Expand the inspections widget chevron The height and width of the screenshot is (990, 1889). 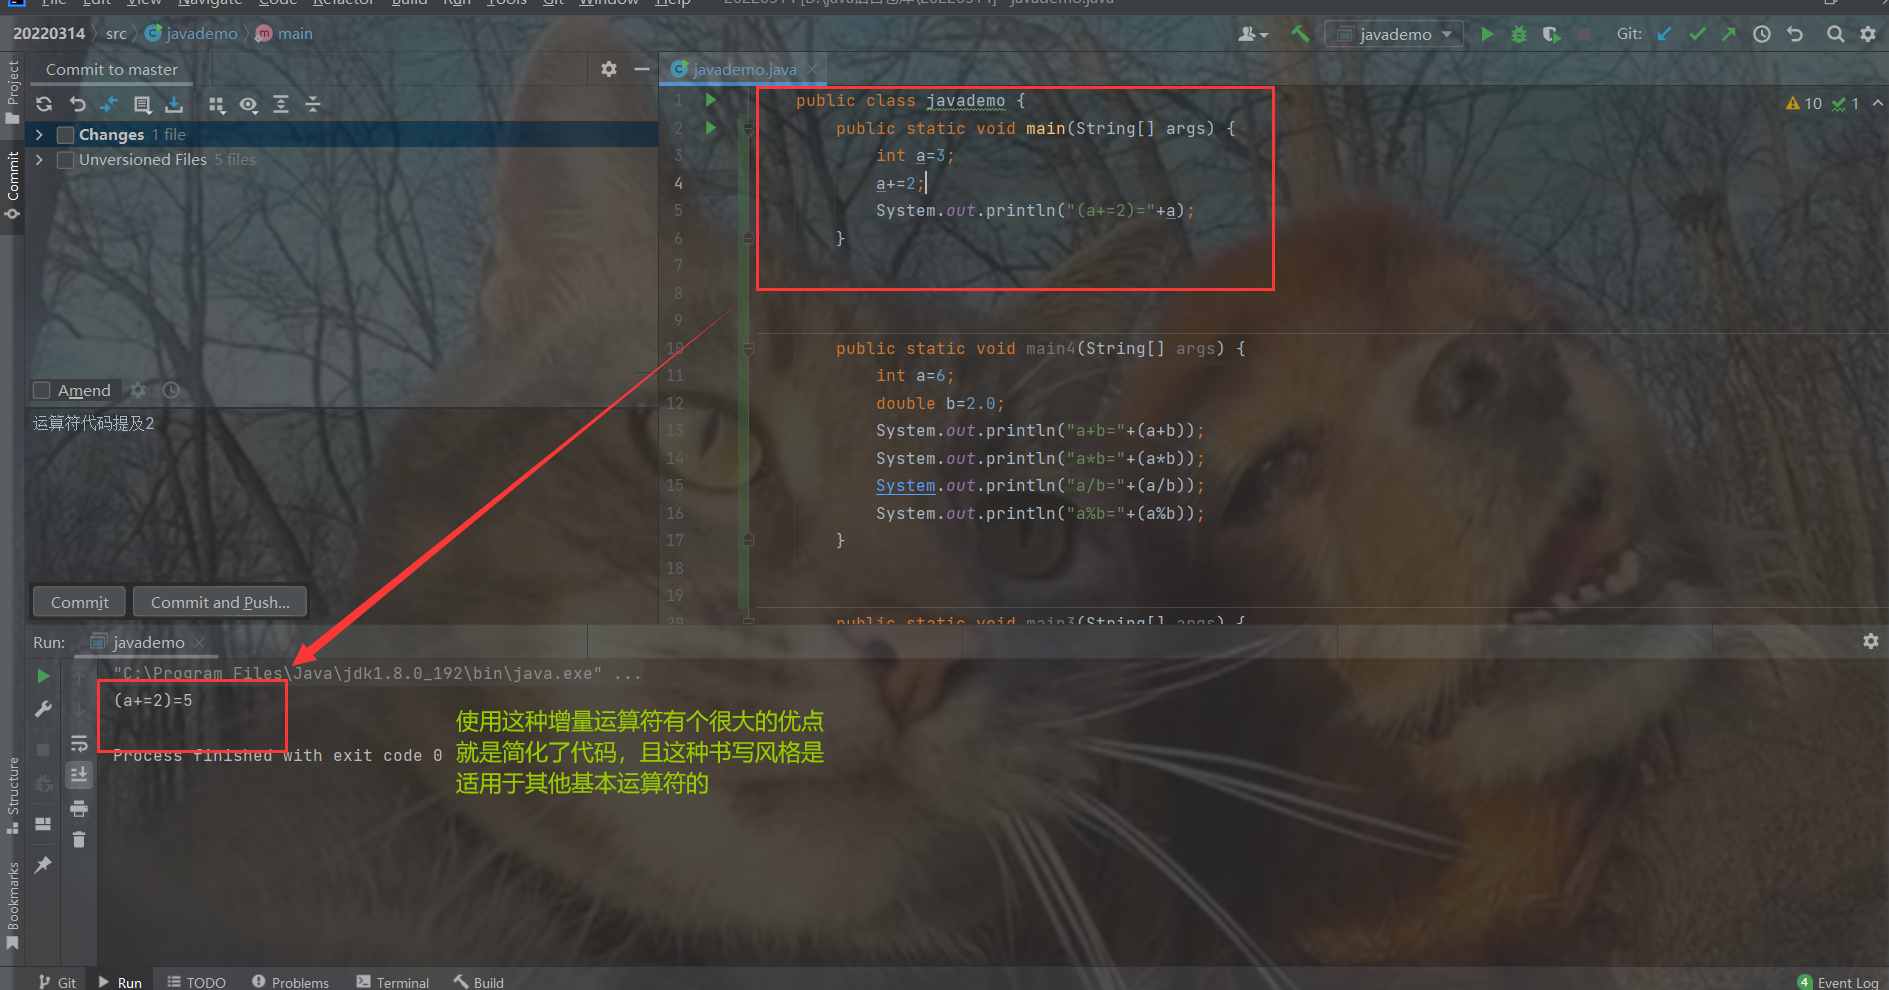point(1878,103)
